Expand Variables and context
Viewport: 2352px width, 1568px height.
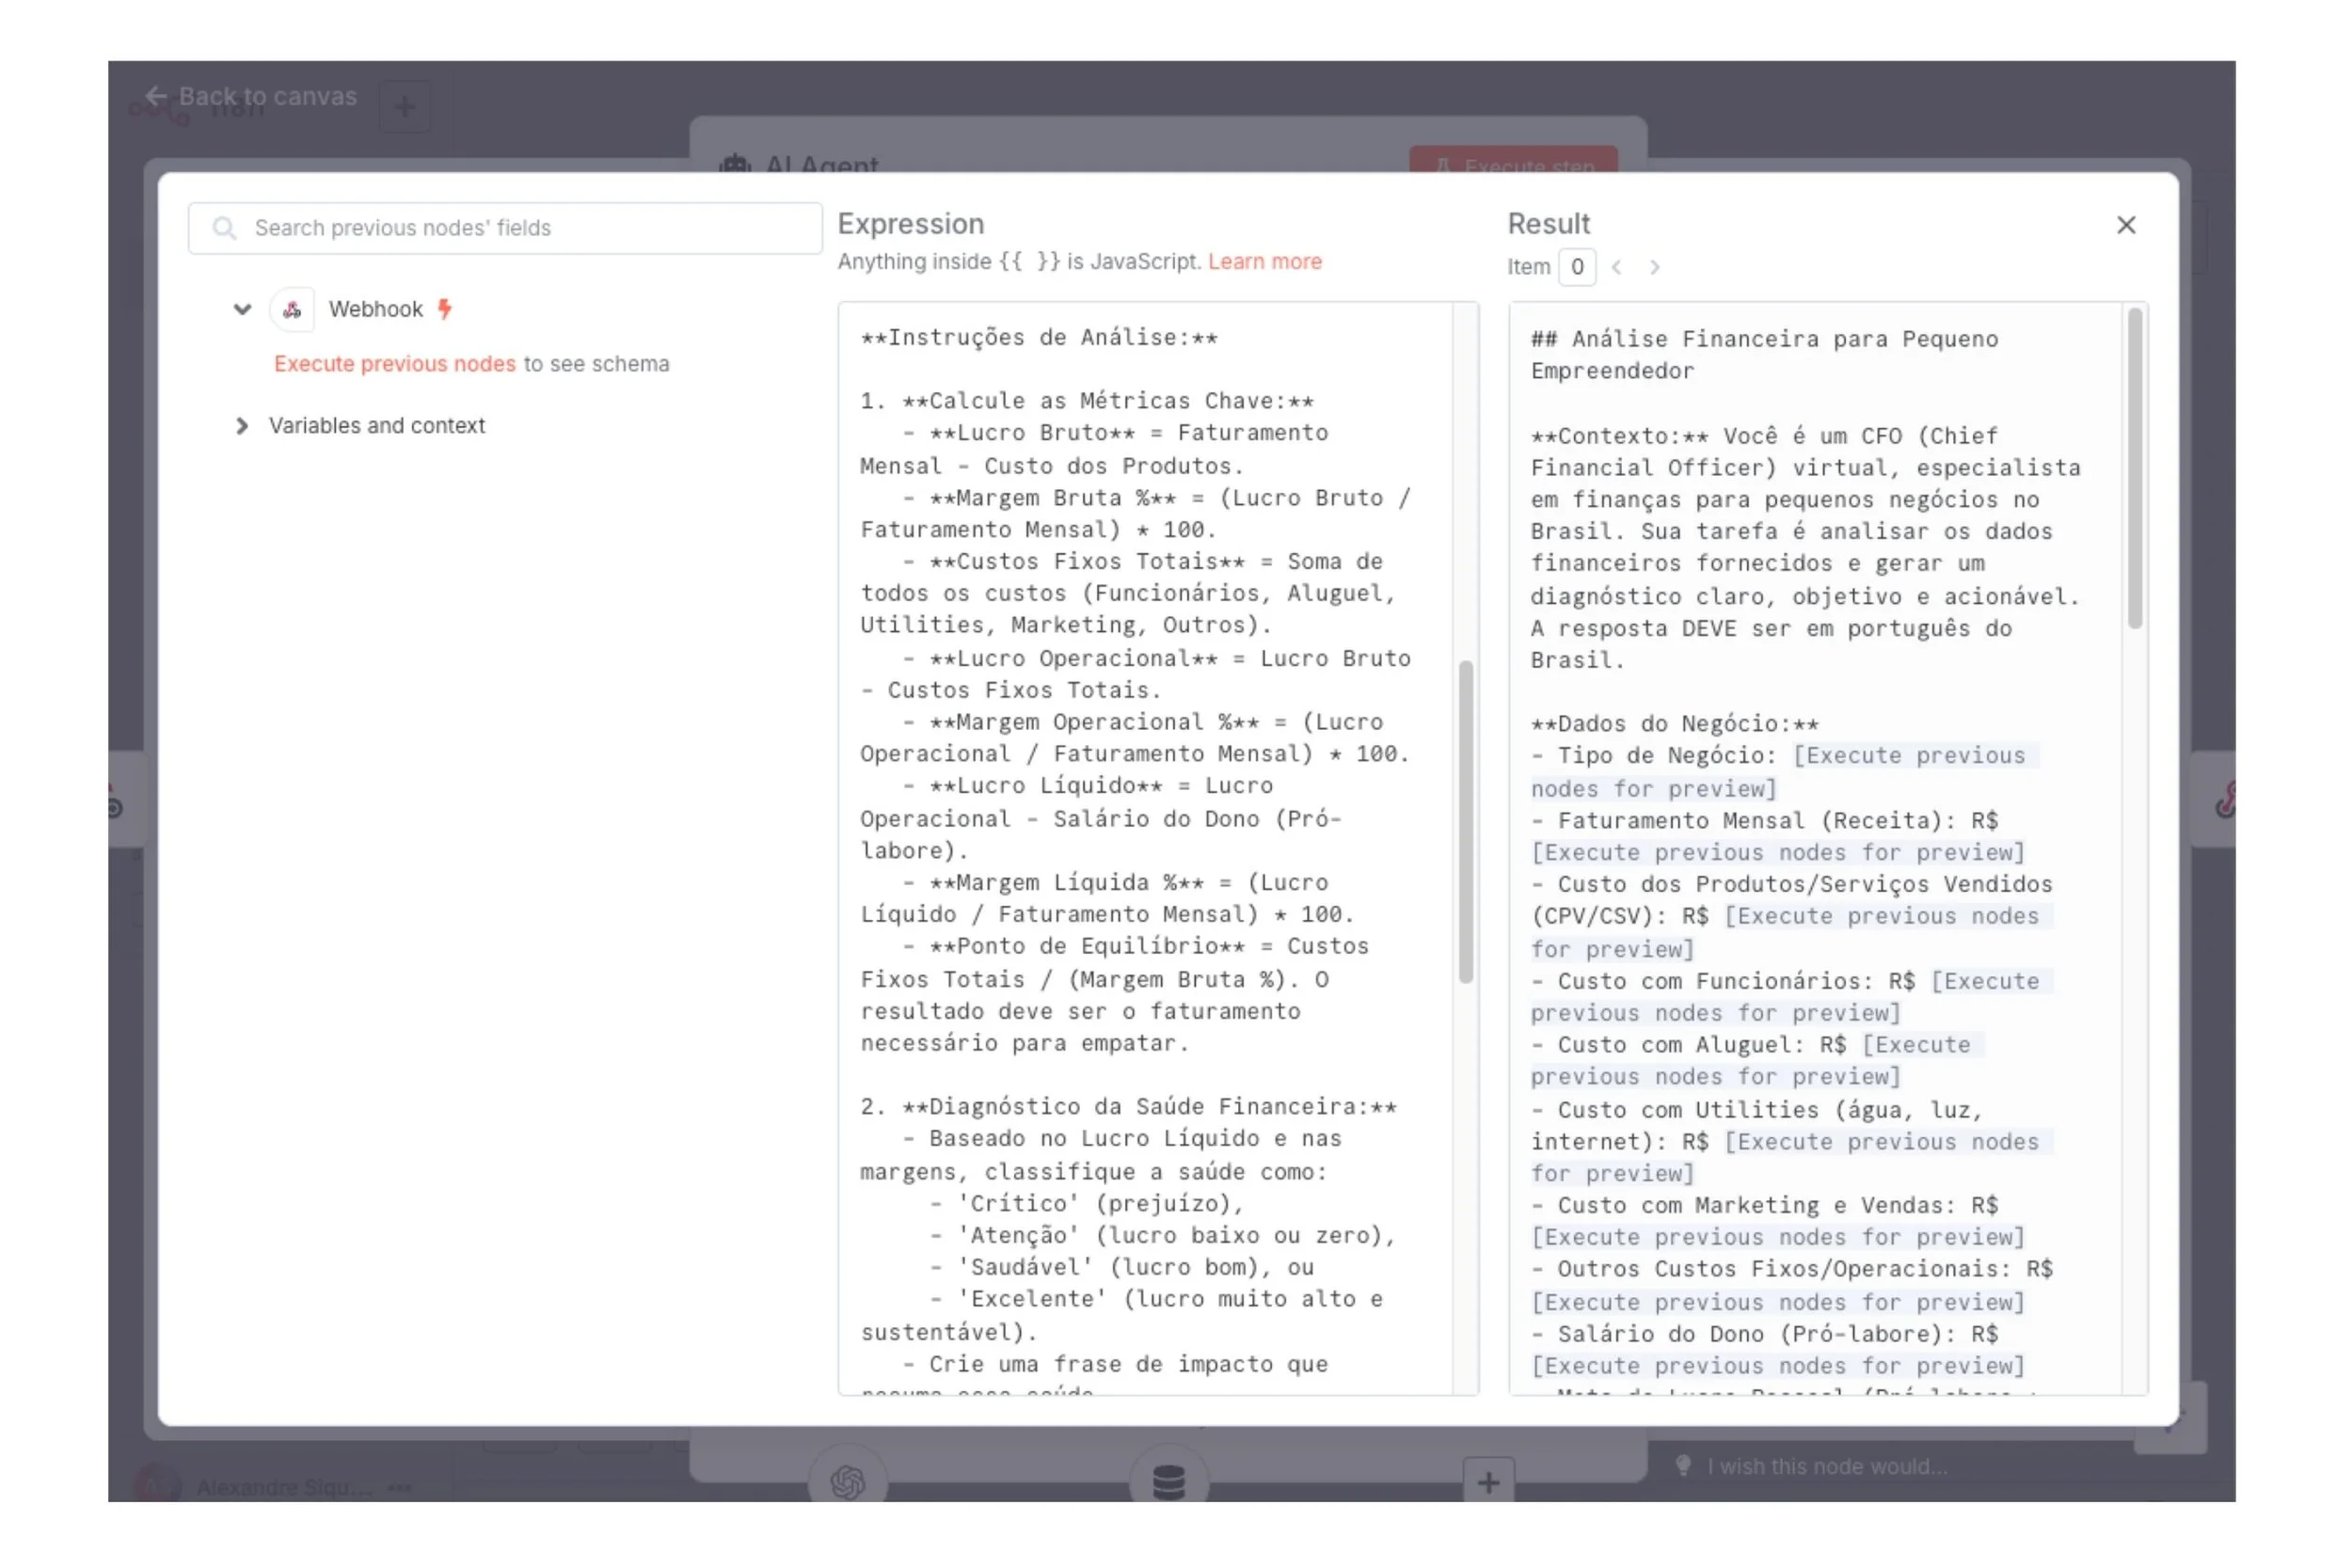pyautogui.click(x=241, y=426)
